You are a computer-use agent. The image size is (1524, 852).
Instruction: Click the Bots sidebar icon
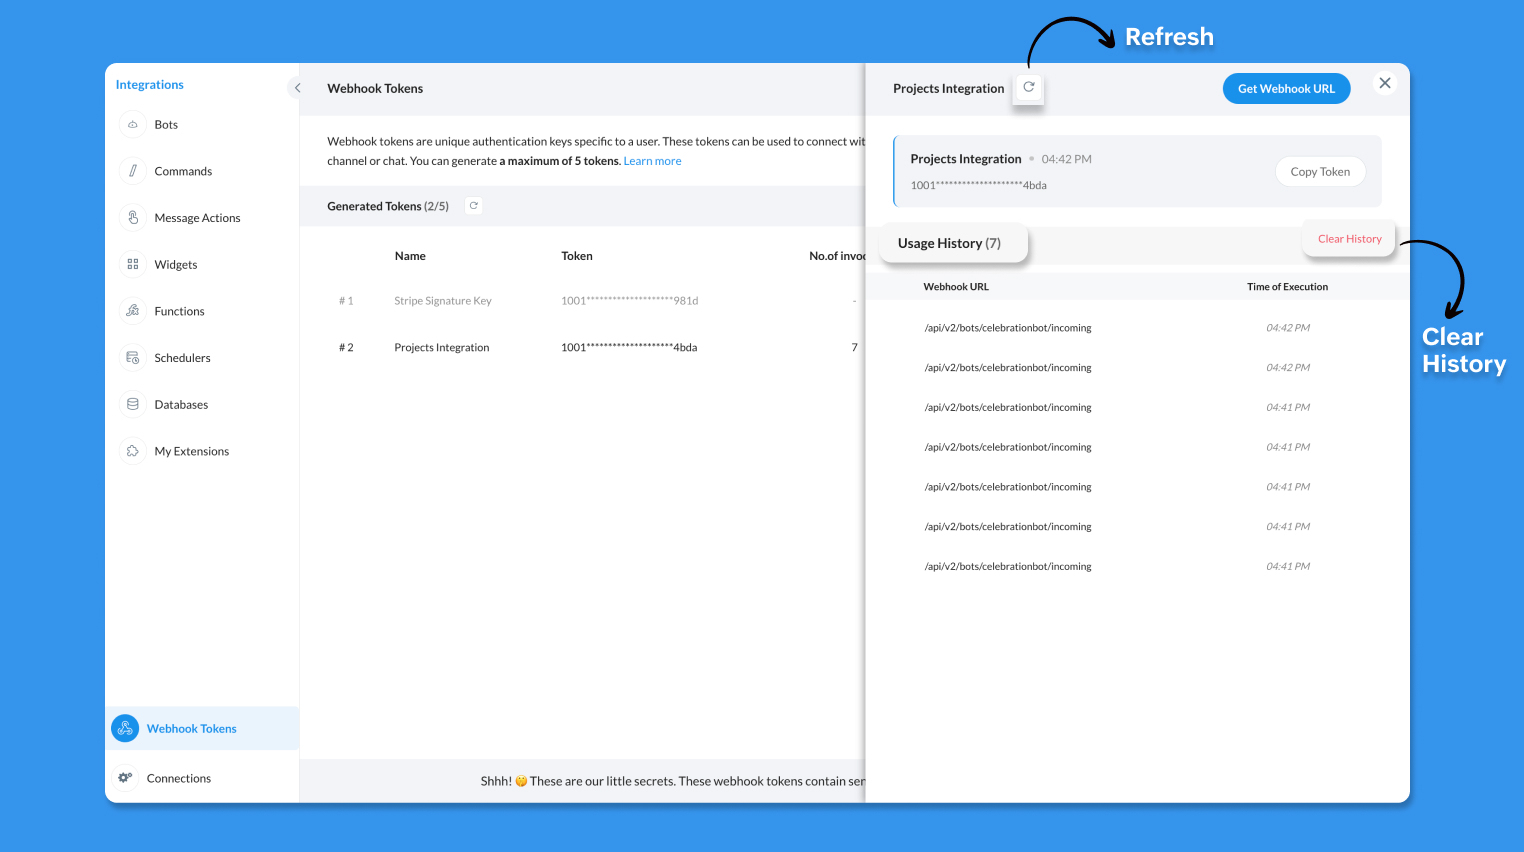coord(132,125)
